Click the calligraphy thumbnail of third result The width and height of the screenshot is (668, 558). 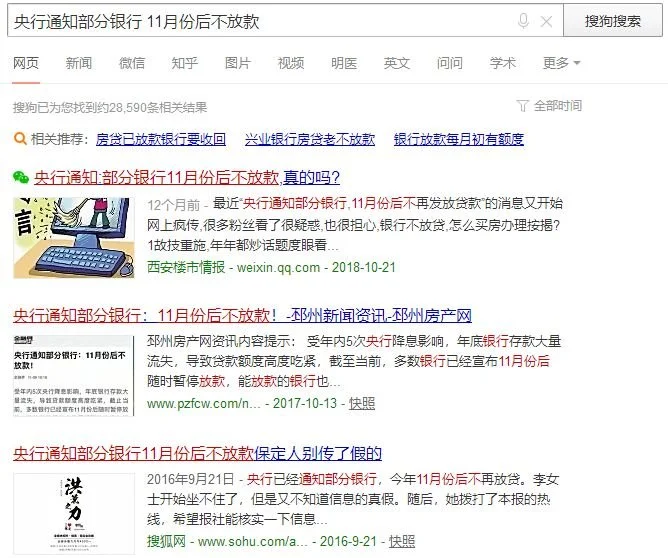(74, 513)
